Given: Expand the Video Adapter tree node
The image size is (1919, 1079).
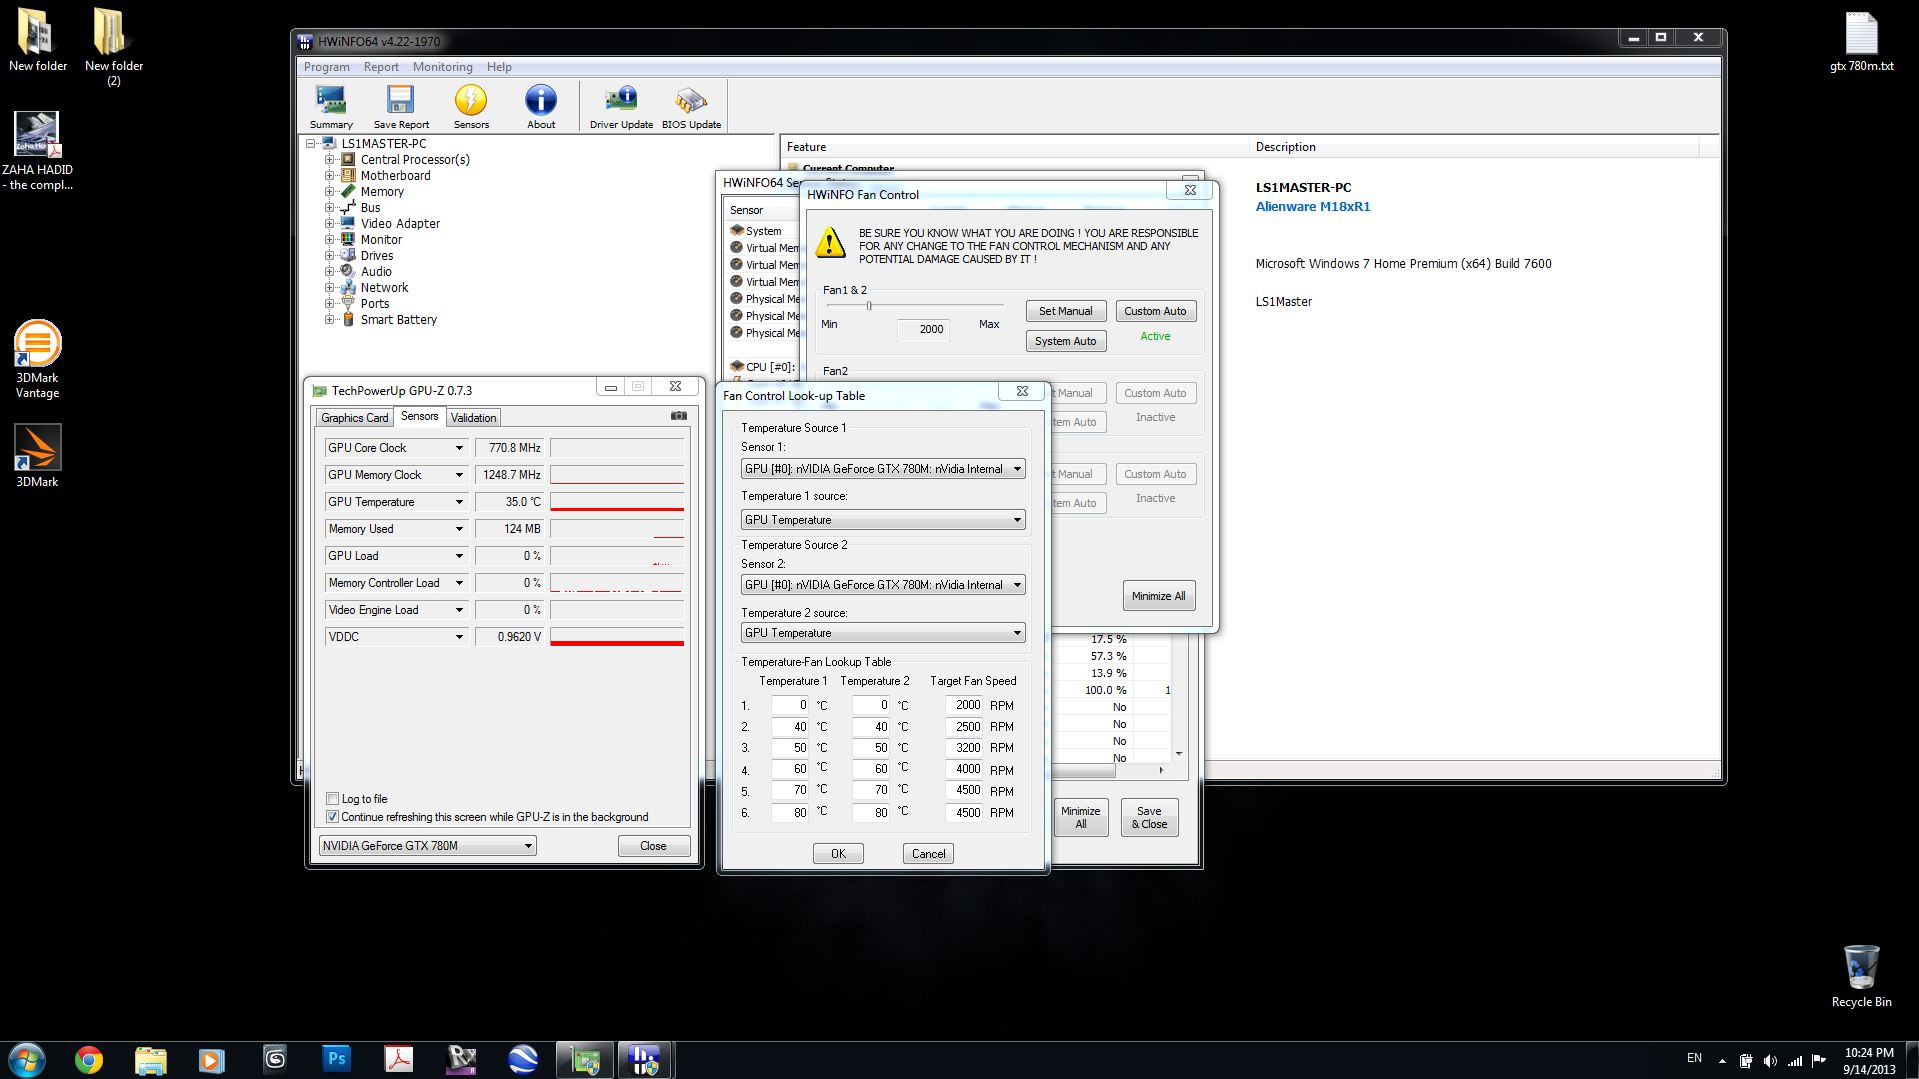Looking at the screenshot, I should pyautogui.click(x=329, y=224).
